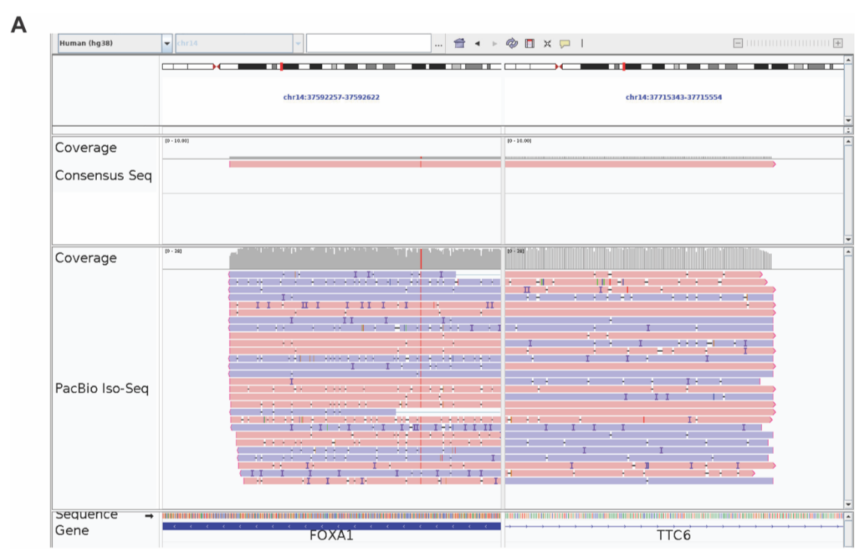Screen dimensions: 867x549
Task: Click the TTC6 gene annotation
Action: point(673,527)
